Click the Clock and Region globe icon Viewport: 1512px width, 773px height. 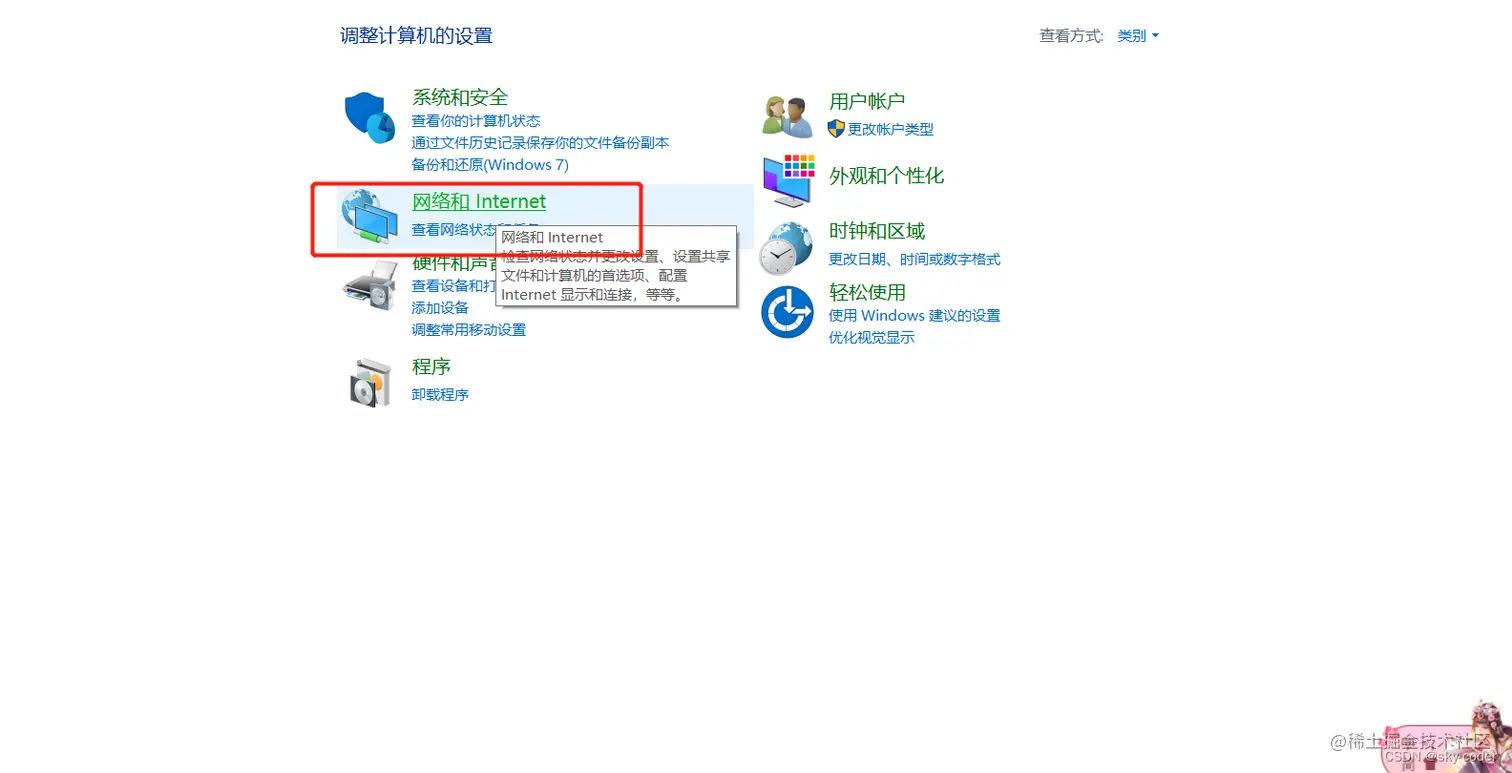(x=787, y=247)
